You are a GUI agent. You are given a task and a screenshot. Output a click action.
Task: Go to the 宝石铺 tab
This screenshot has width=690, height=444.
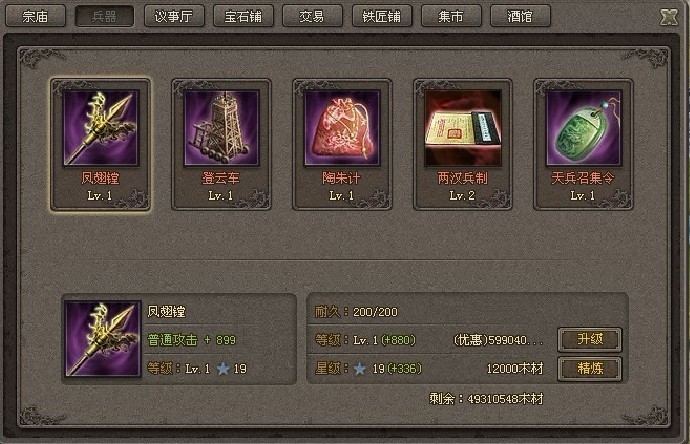243,16
